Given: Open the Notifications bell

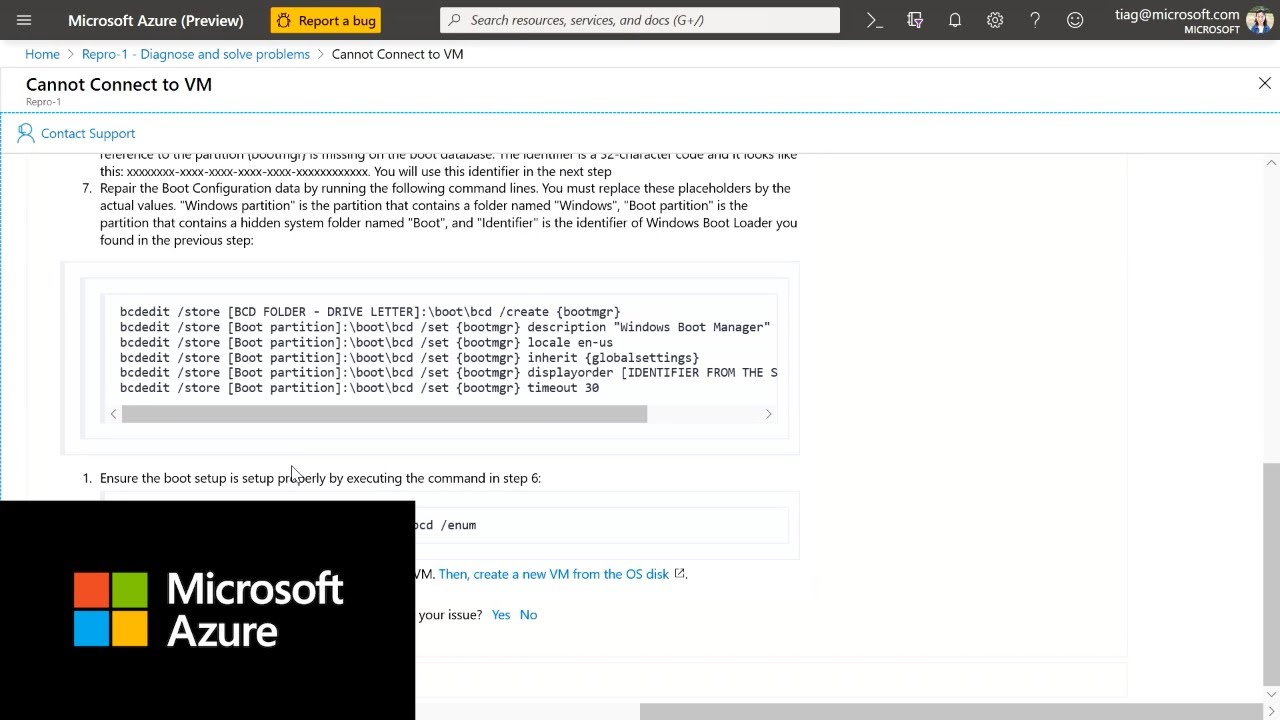Looking at the screenshot, I should (x=955, y=20).
